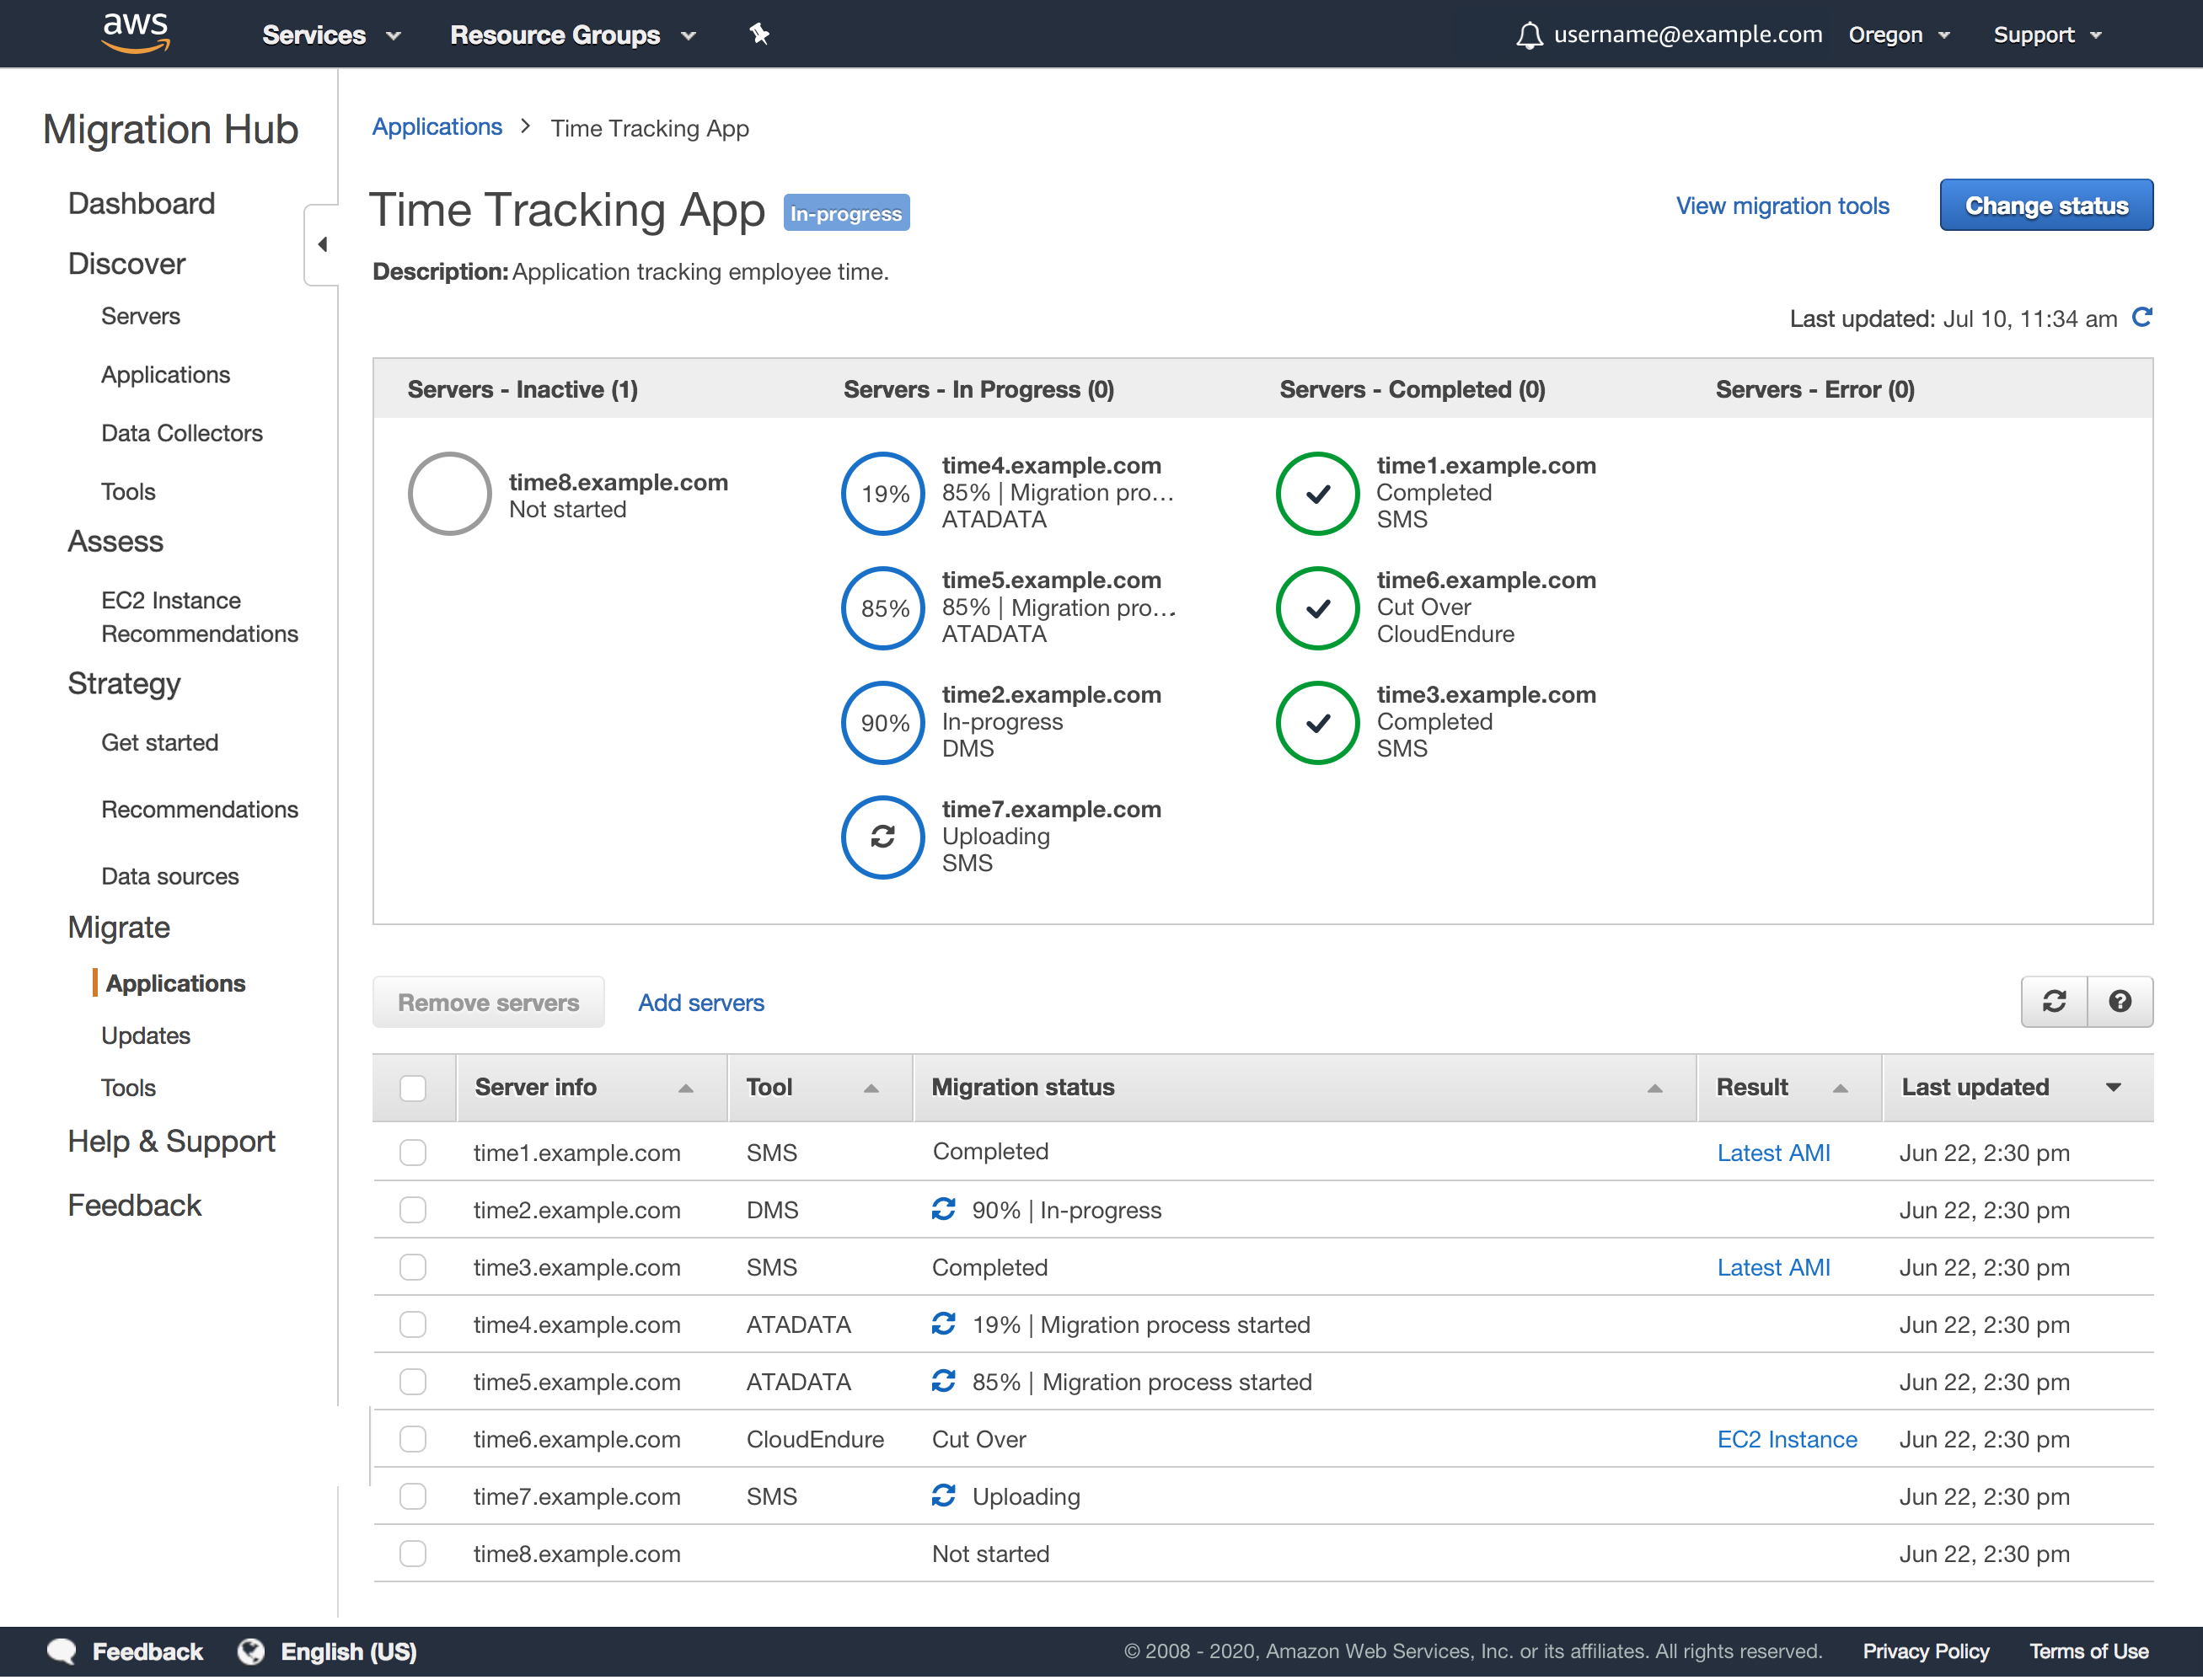
Task: Check the time3.example.com row checkbox
Action: (413, 1267)
